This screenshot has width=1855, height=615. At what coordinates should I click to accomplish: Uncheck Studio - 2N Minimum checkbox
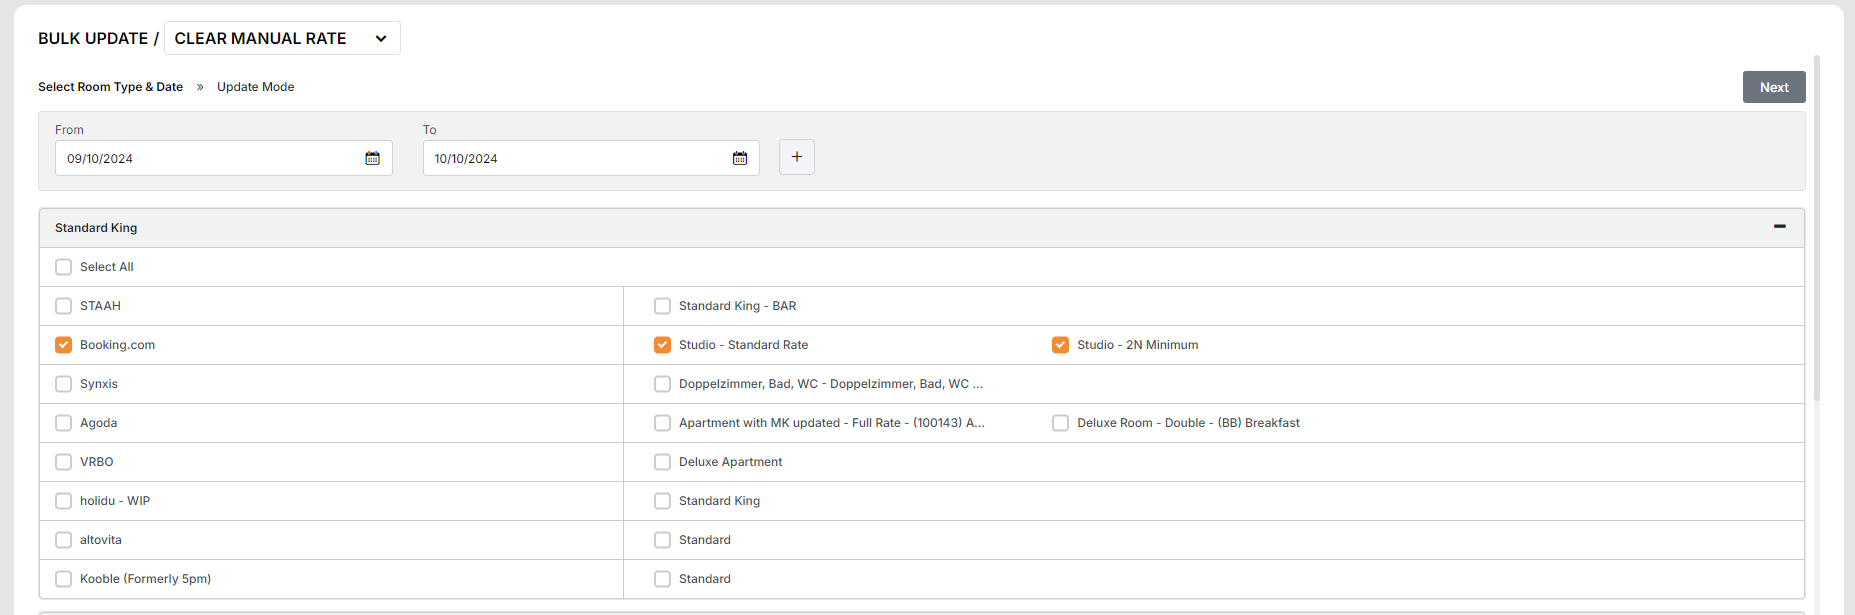[x=1060, y=345]
